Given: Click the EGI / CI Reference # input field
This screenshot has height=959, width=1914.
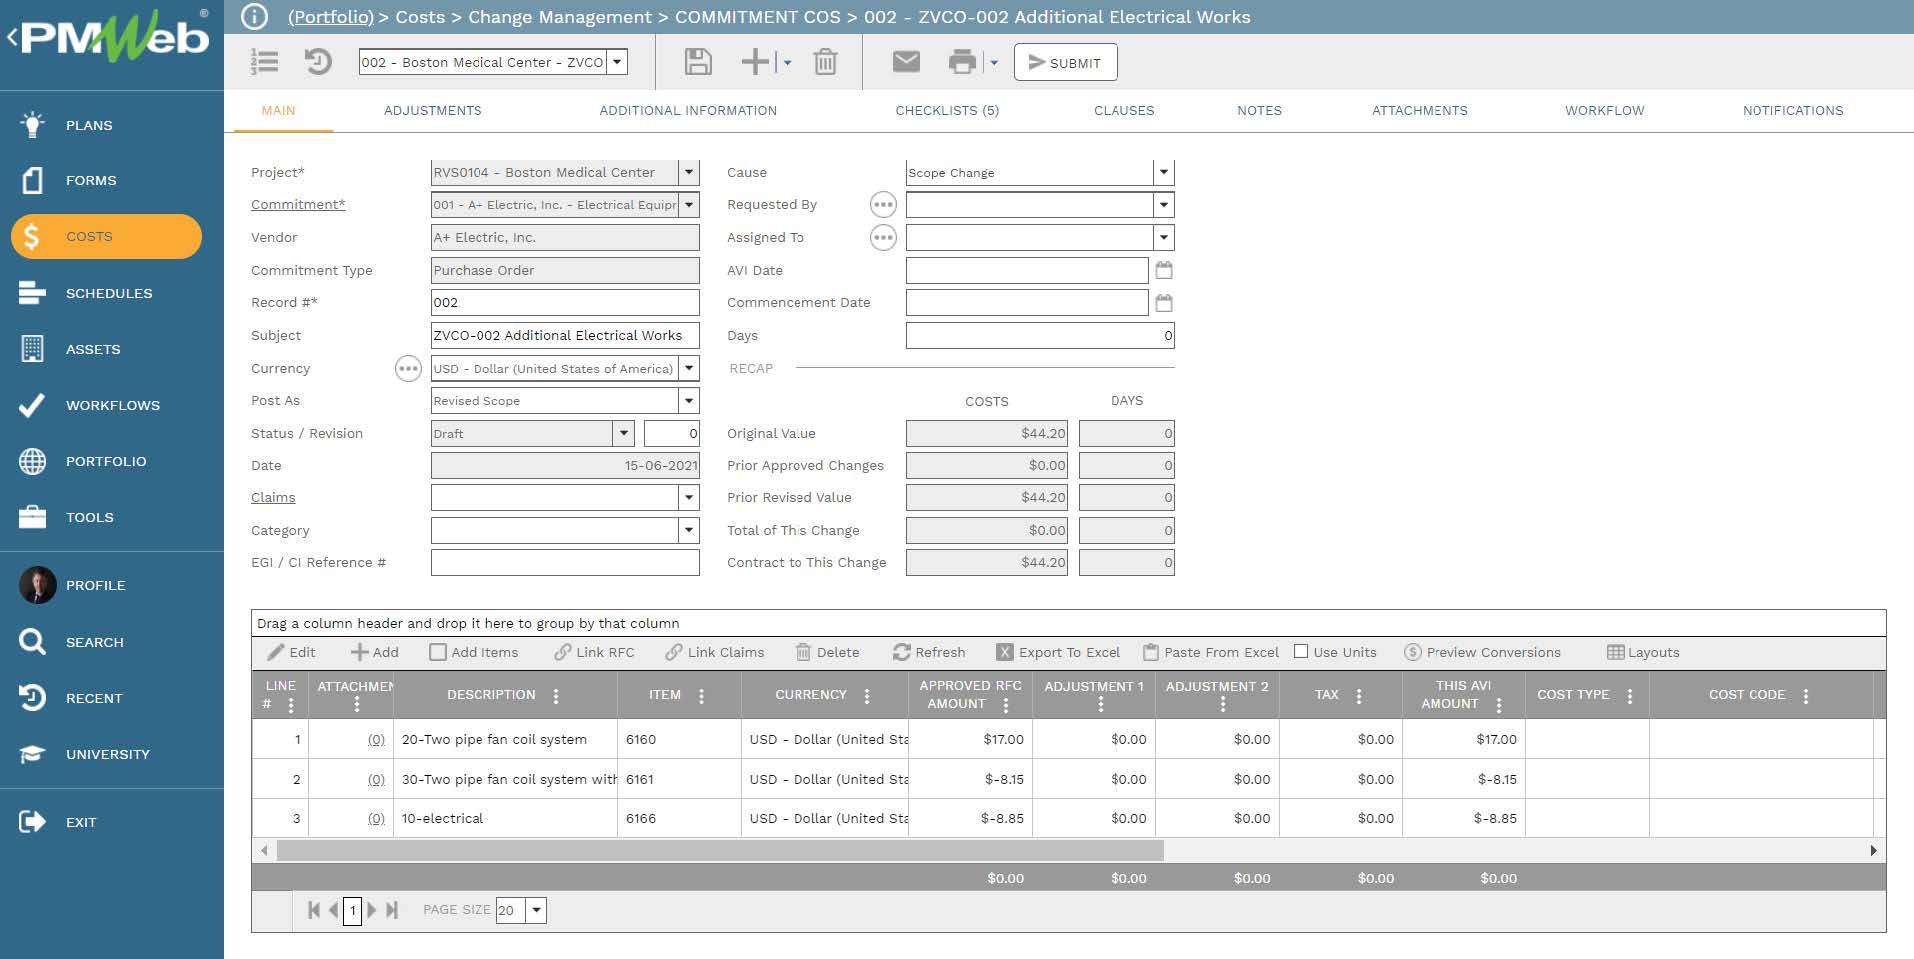Looking at the screenshot, I should pyautogui.click(x=565, y=562).
